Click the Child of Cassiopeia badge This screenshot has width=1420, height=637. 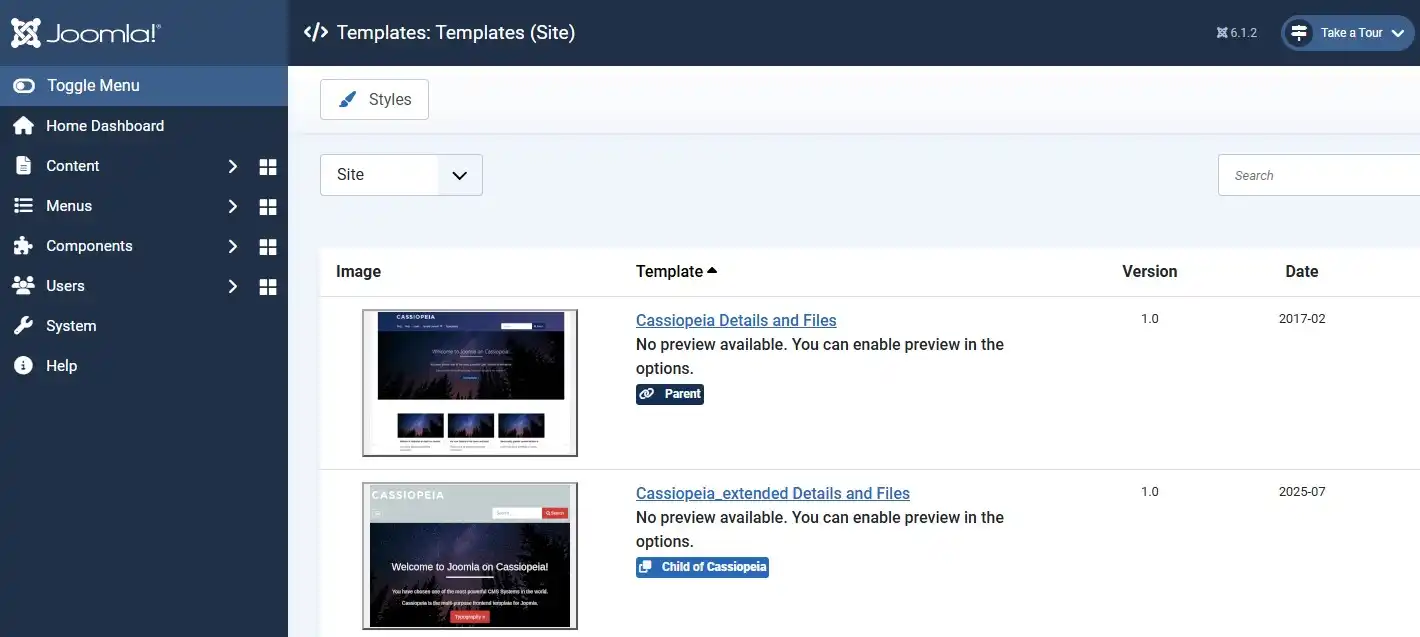coord(702,567)
